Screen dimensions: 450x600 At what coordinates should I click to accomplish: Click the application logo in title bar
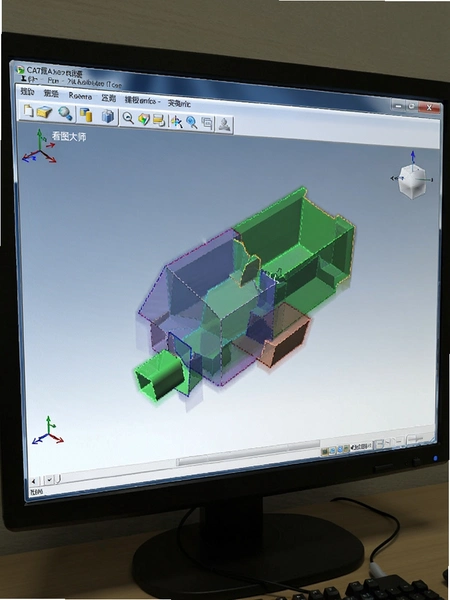[x=20, y=70]
